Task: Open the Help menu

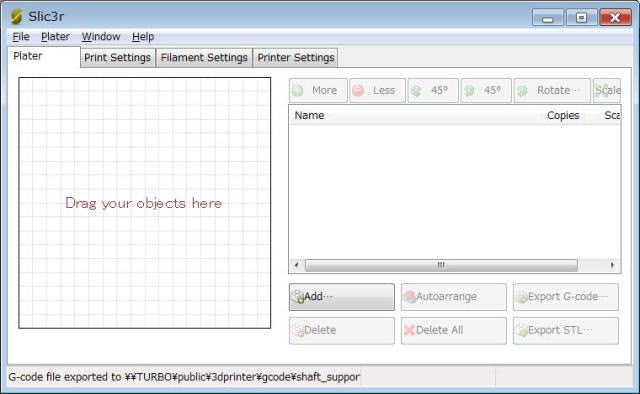Action: click(x=143, y=37)
